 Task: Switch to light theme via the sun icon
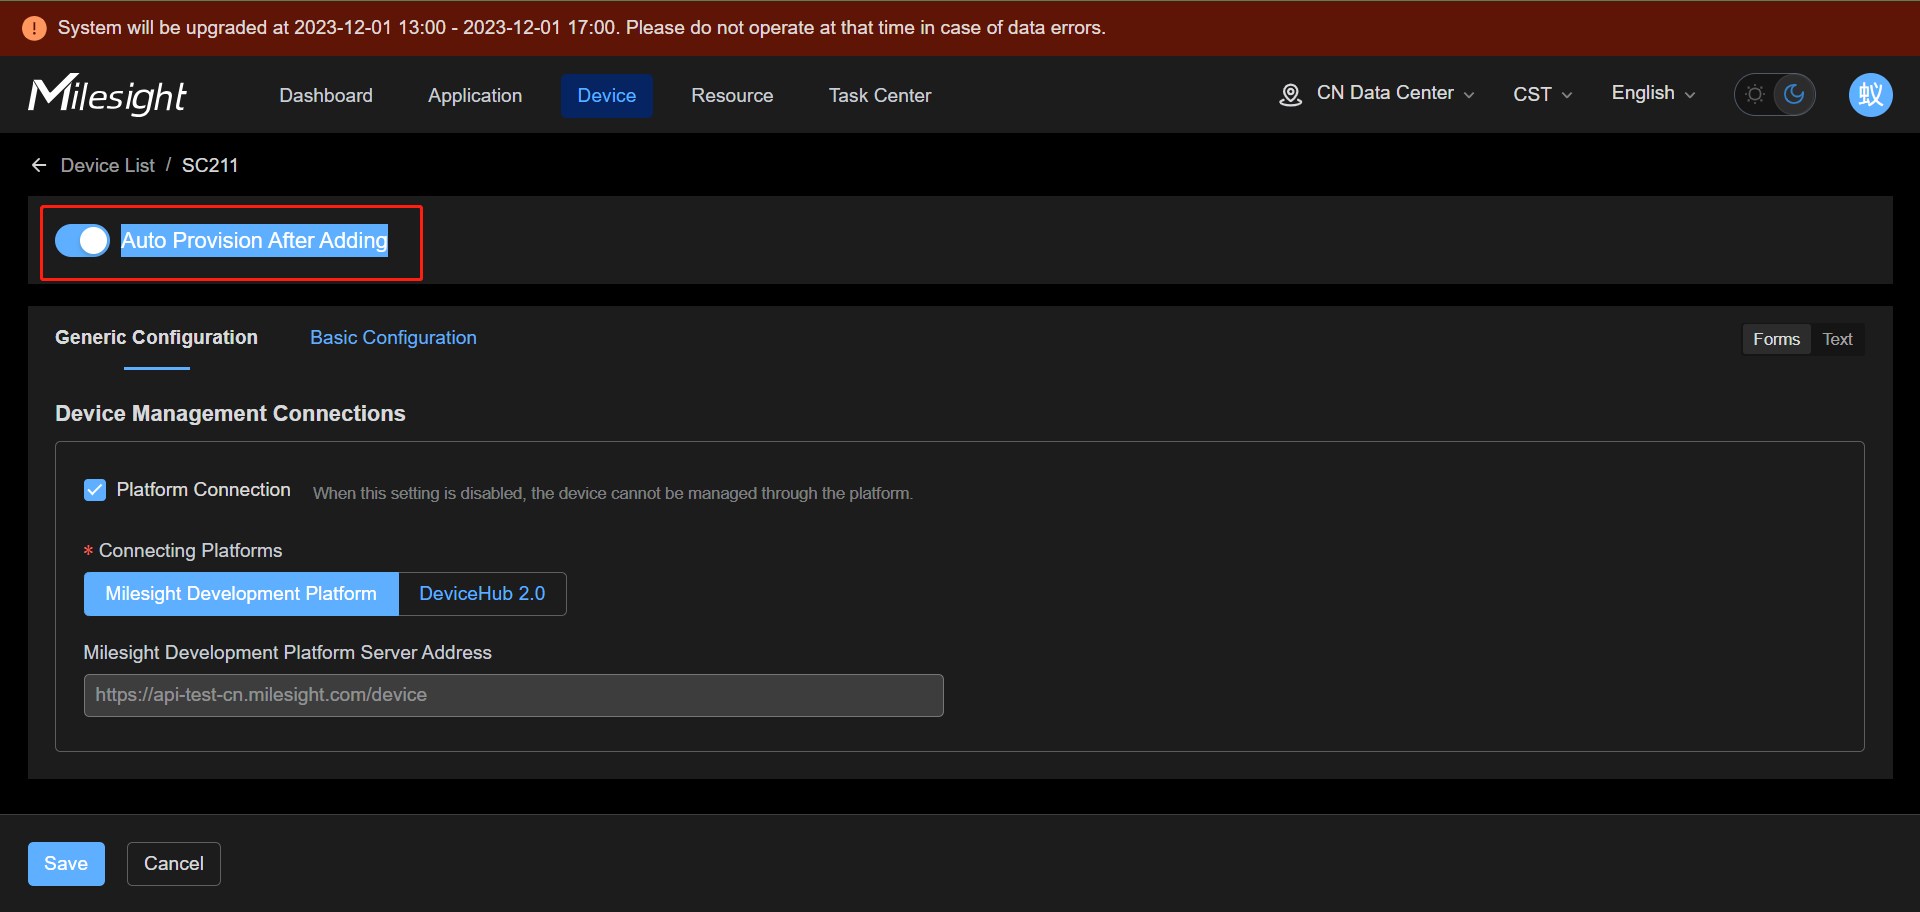(1755, 95)
